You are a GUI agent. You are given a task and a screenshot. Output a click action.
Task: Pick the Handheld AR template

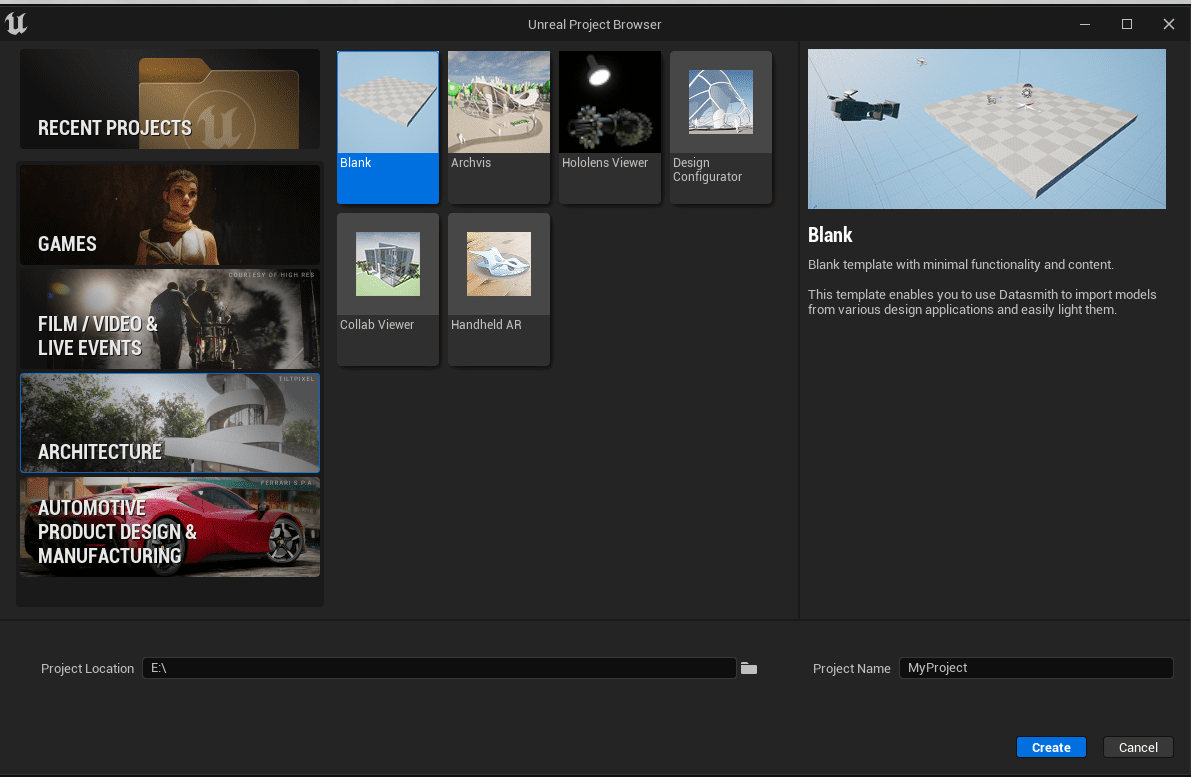pos(499,289)
